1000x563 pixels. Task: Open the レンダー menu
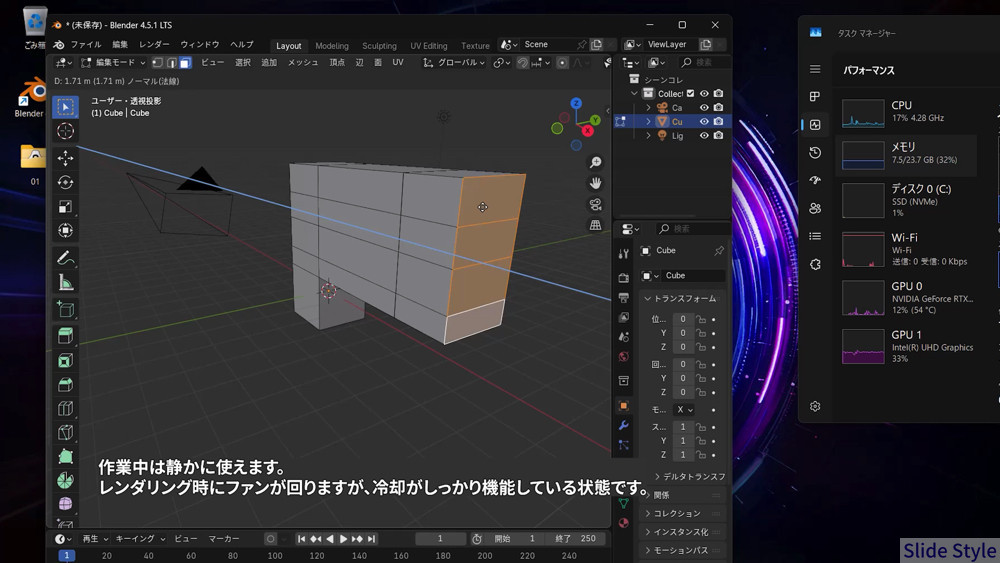point(154,45)
